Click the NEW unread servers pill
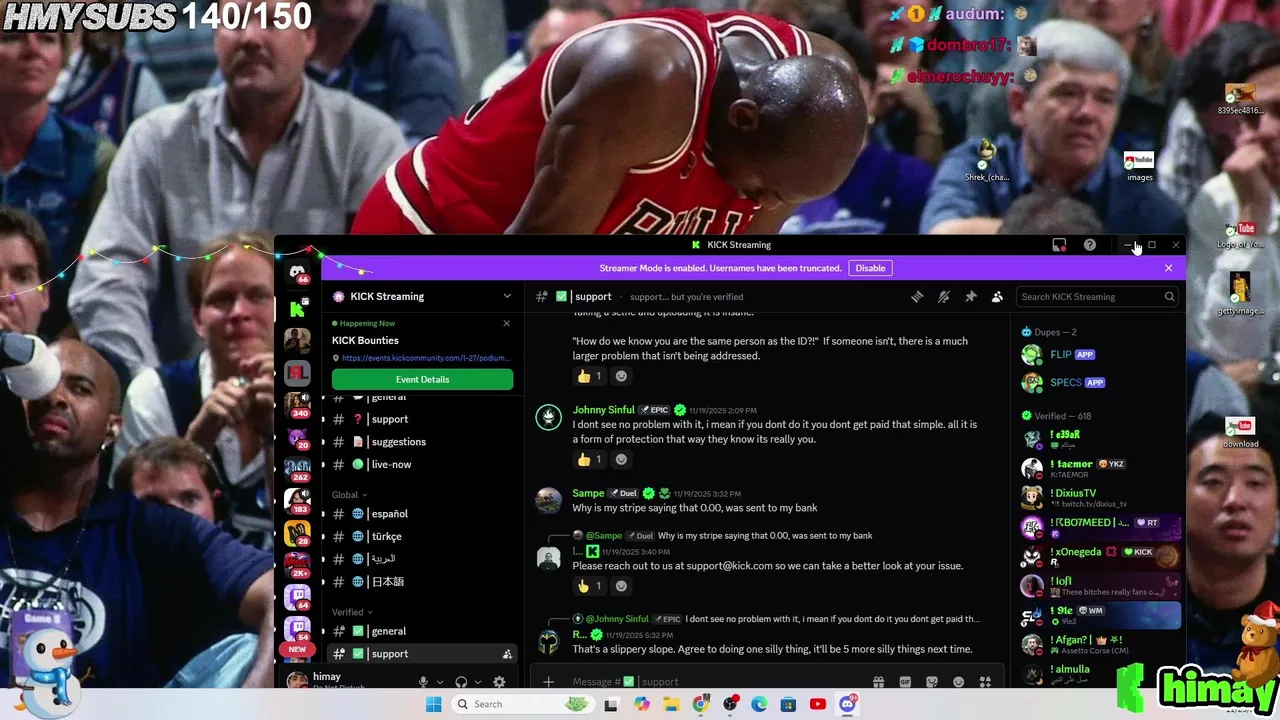 [x=297, y=650]
